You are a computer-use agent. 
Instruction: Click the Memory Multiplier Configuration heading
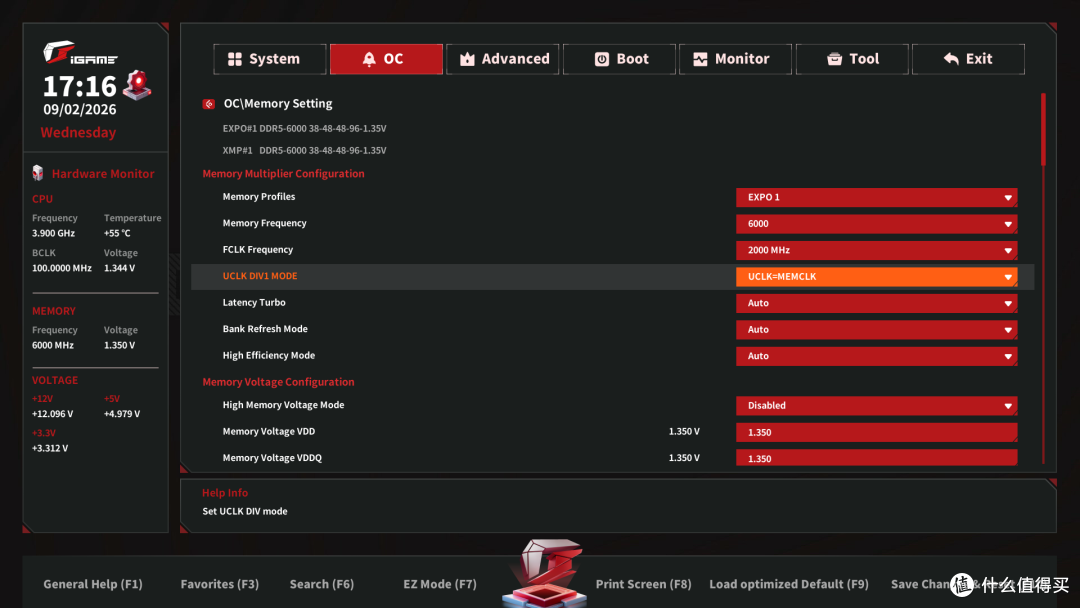pyautogui.click(x=283, y=174)
